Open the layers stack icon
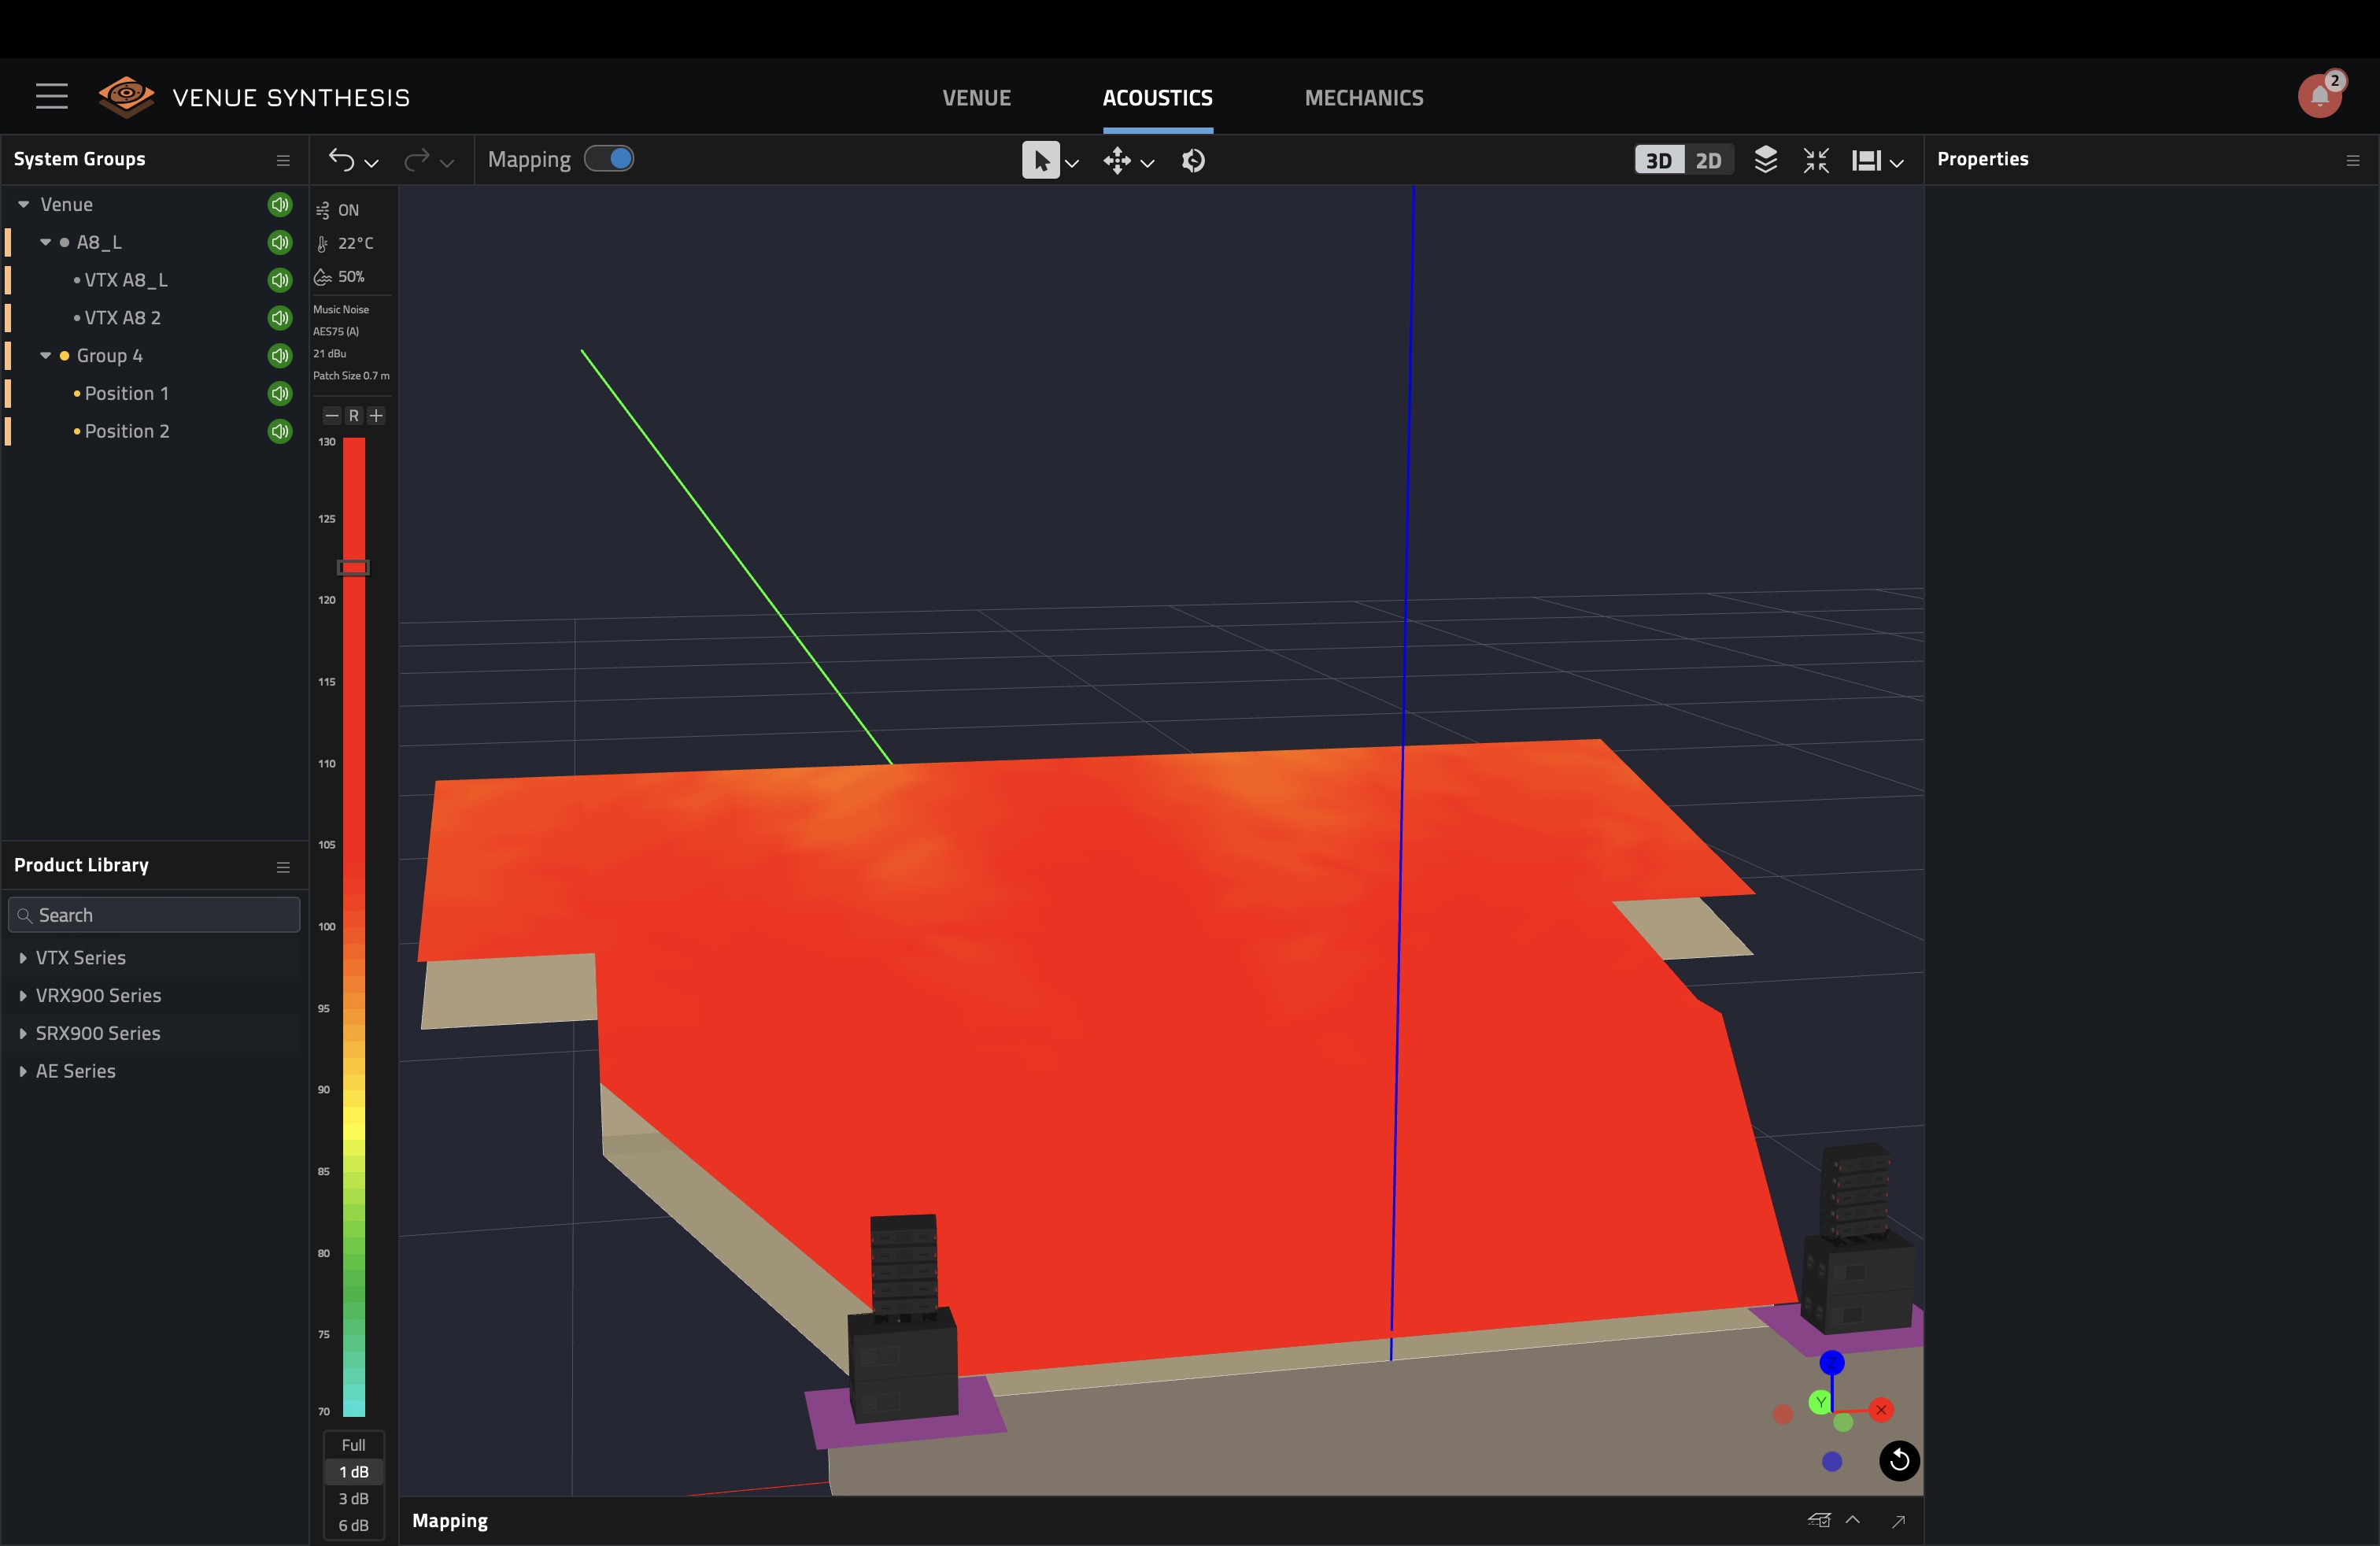 (1766, 160)
